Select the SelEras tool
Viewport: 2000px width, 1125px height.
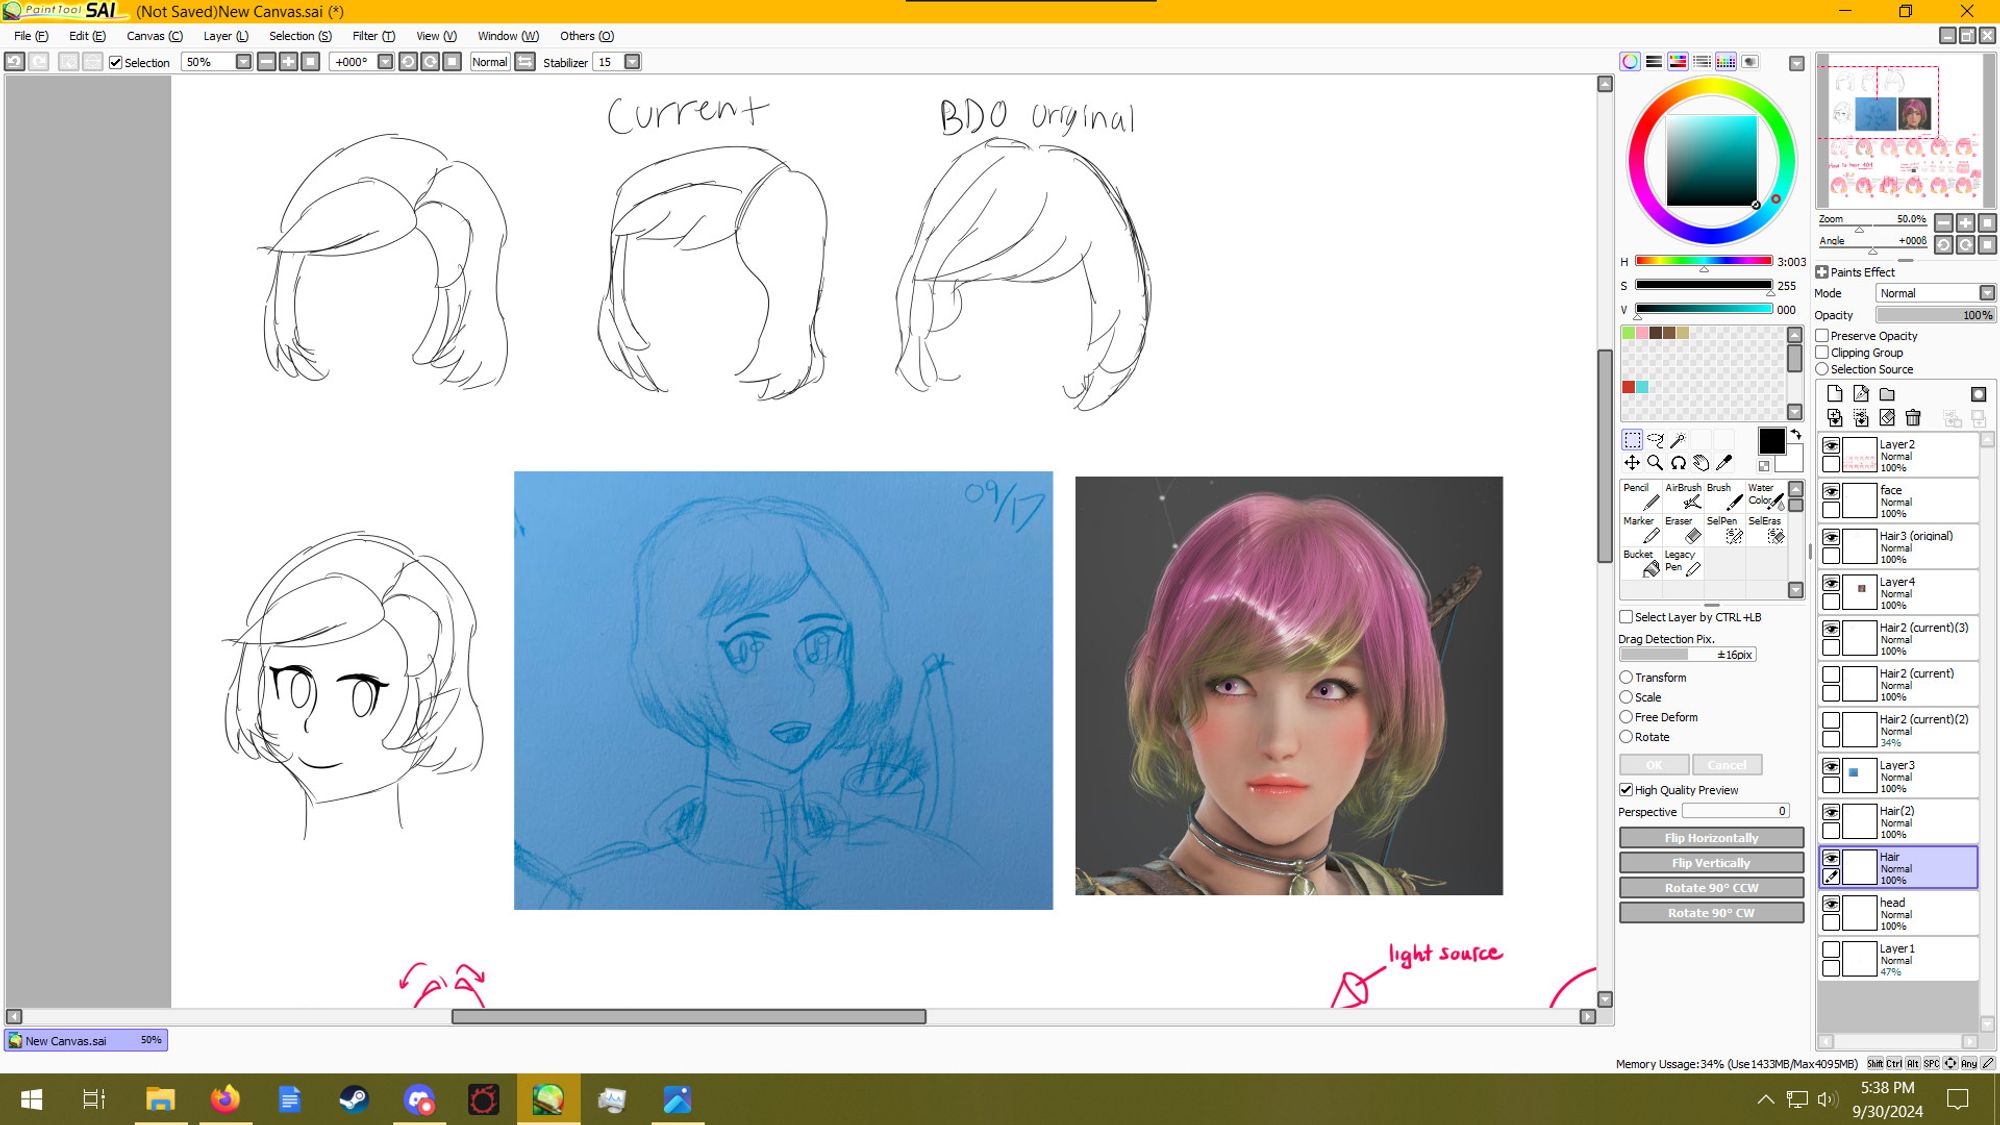pyautogui.click(x=1765, y=529)
